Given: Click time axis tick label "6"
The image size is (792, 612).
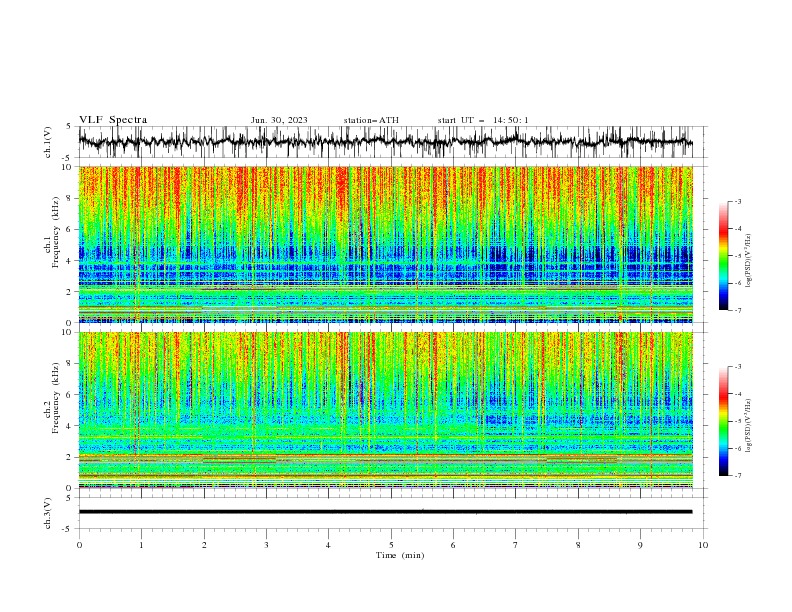Looking at the screenshot, I should click(x=453, y=545).
